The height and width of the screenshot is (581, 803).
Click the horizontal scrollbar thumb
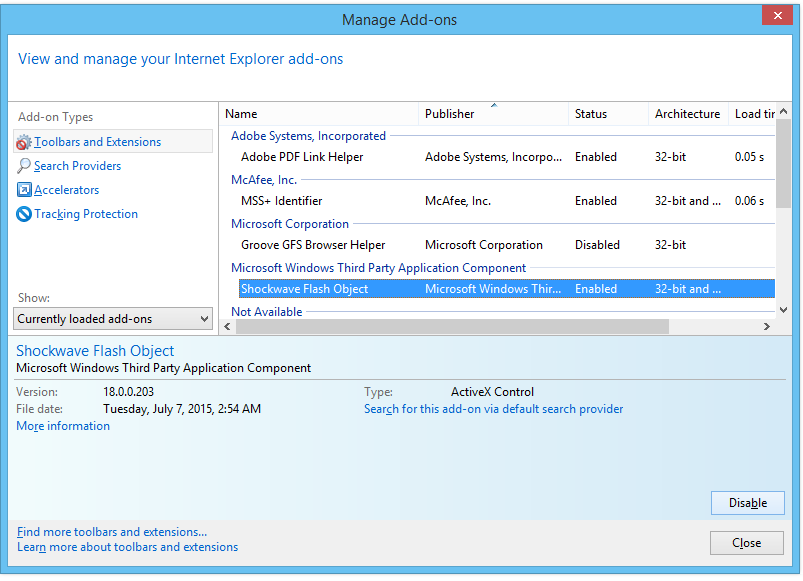pos(452,327)
